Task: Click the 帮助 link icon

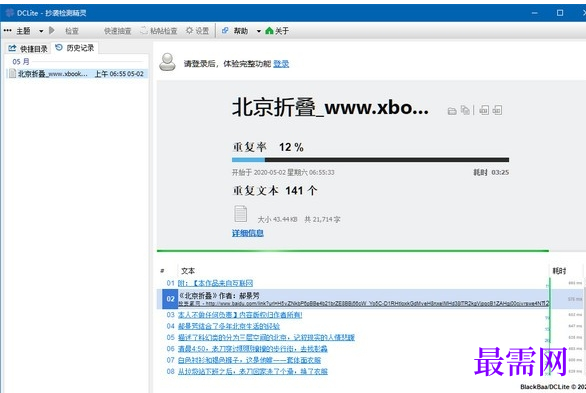Action: pyautogui.click(x=225, y=31)
